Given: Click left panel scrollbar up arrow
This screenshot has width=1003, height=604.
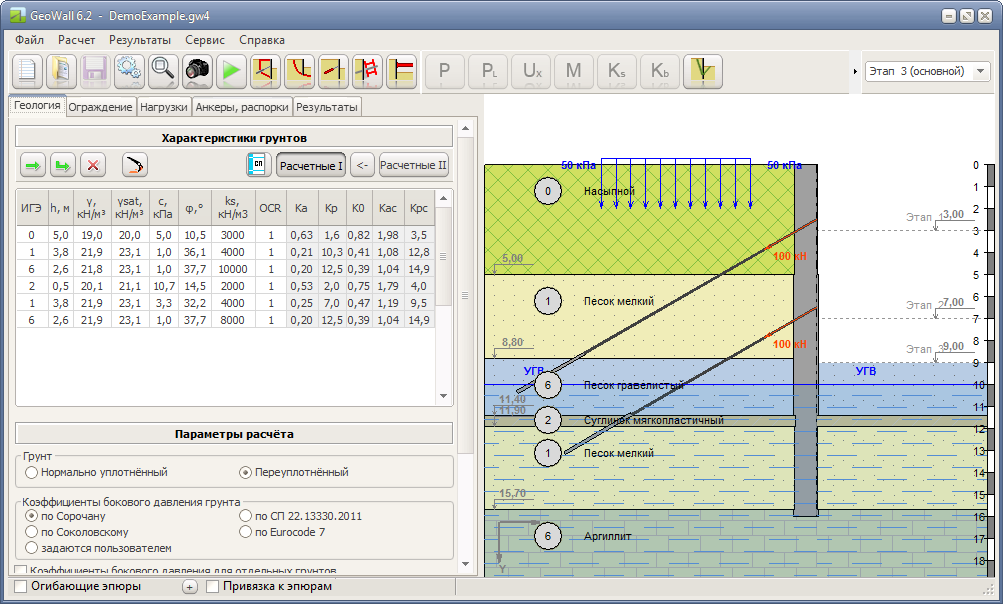Looking at the screenshot, I should (x=466, y=129).
